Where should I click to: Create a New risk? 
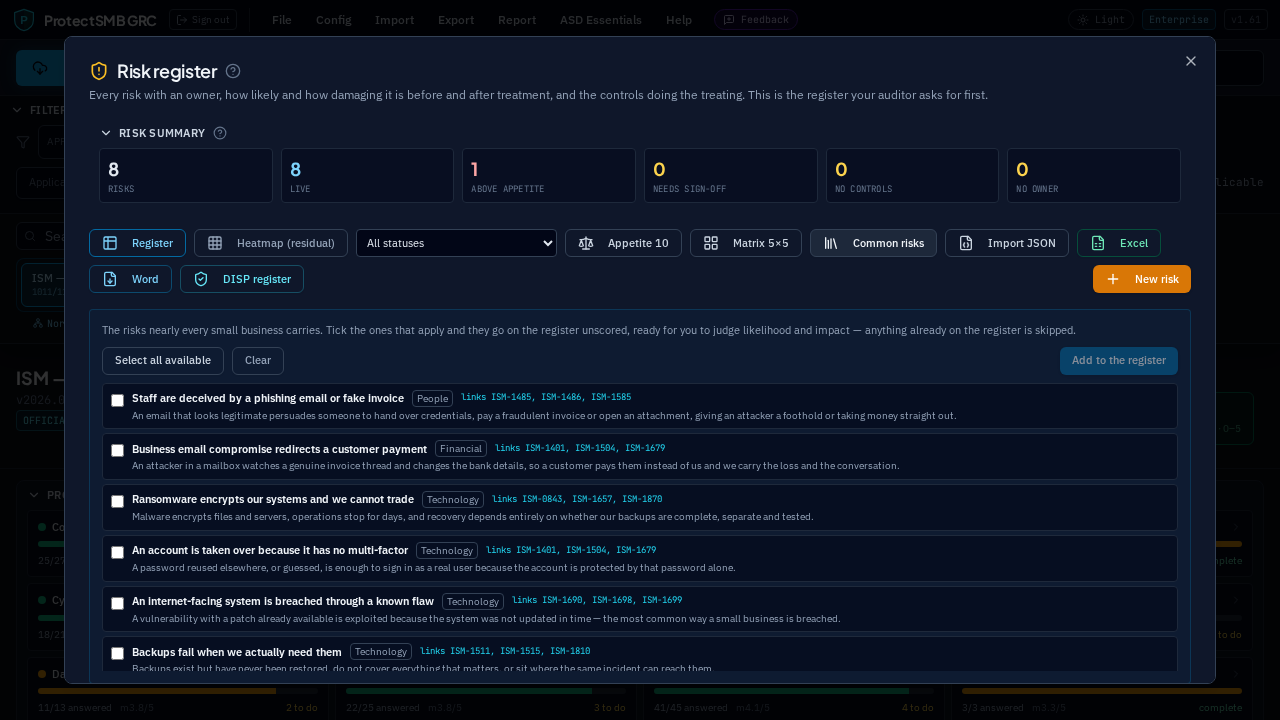1142,279
